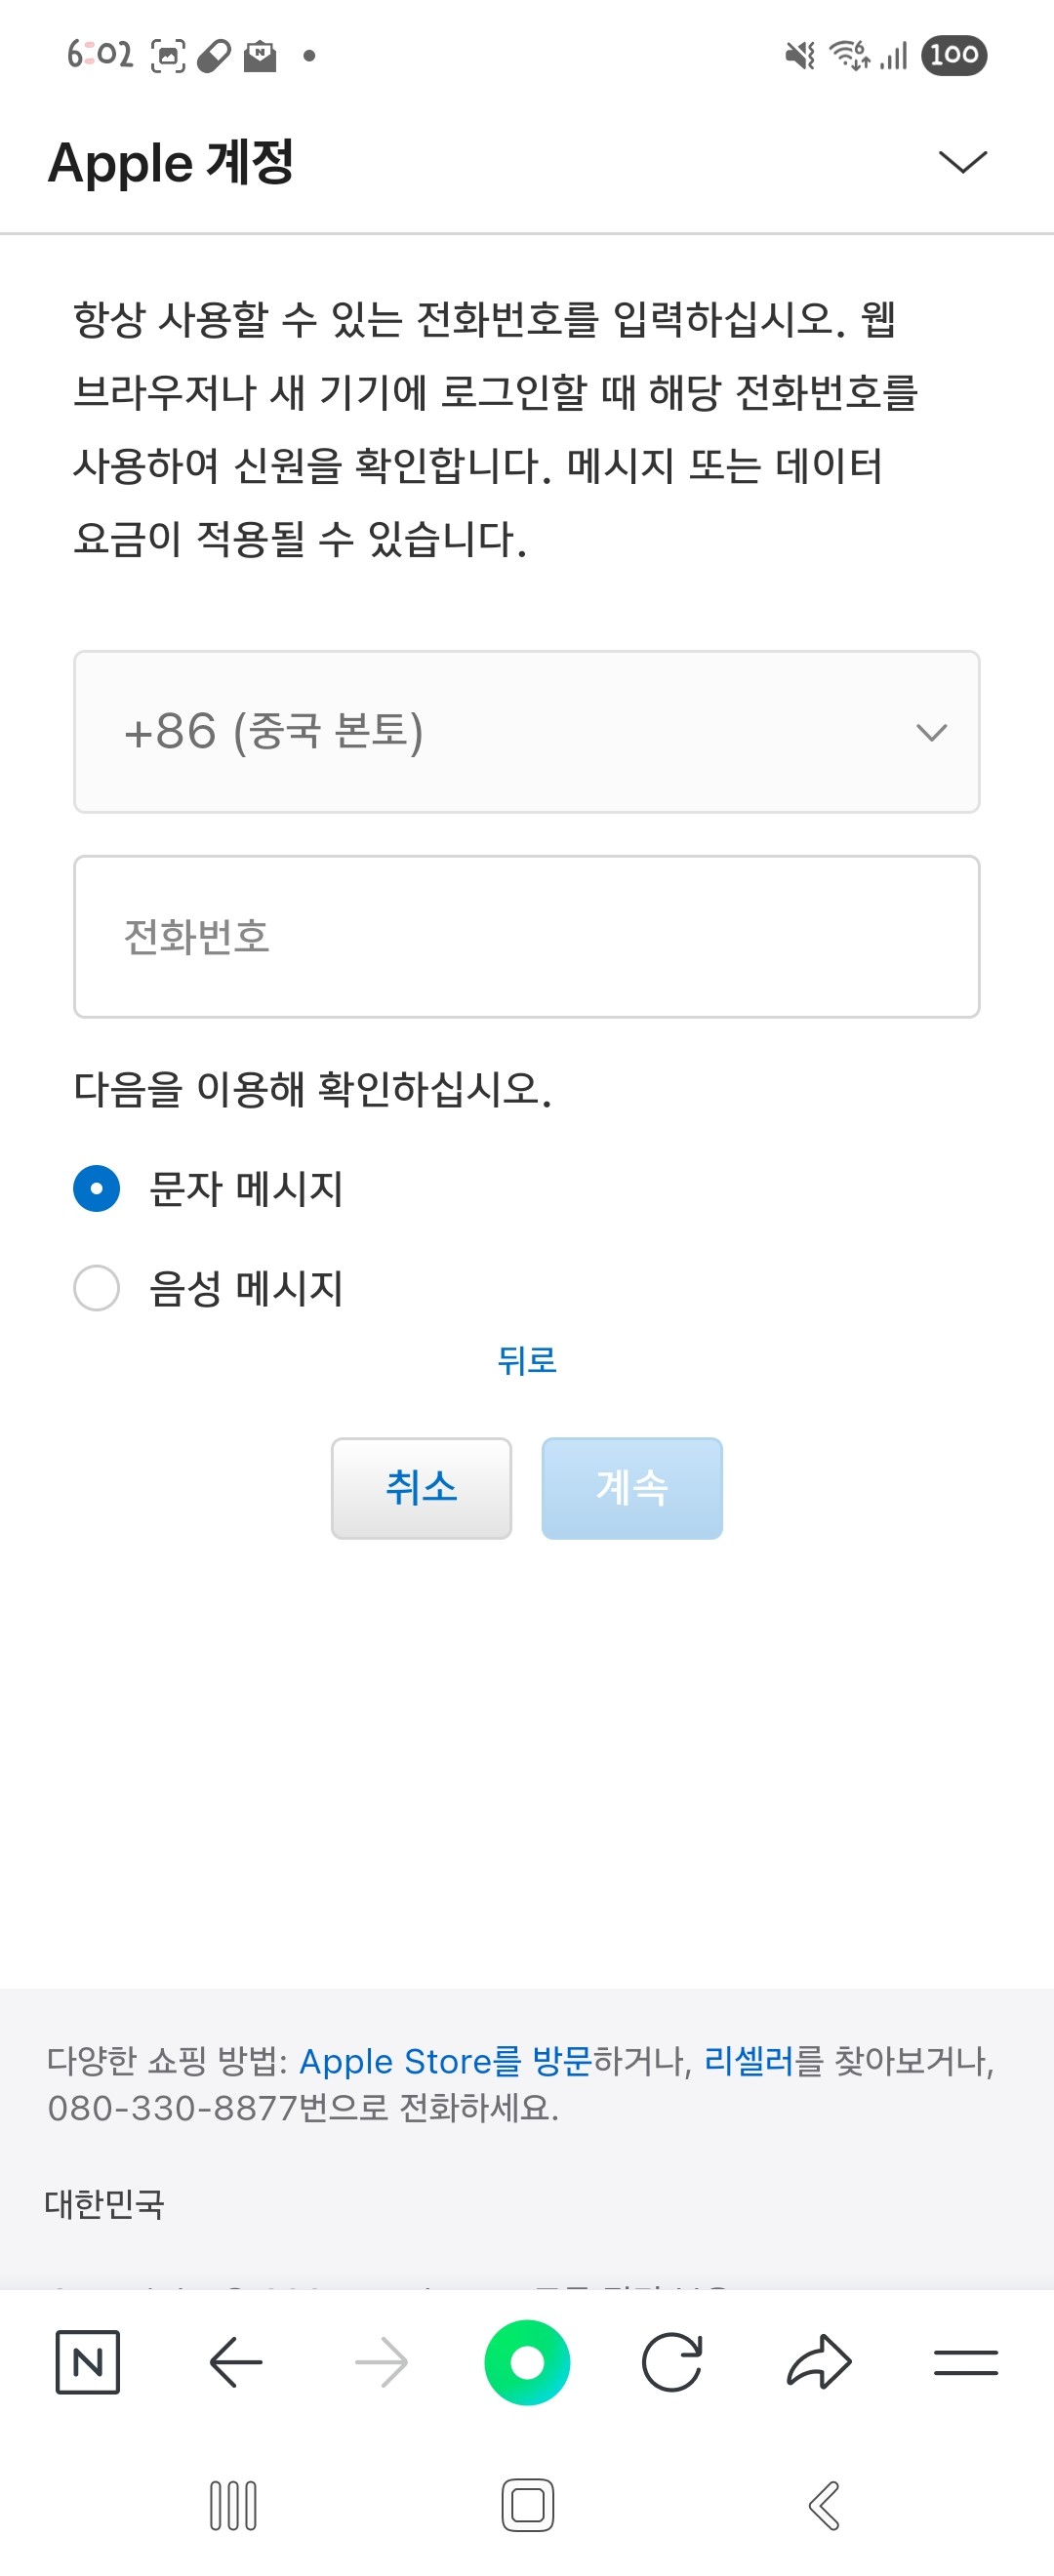Open the 리셀러 link in footer

(x=748, y=2061)
